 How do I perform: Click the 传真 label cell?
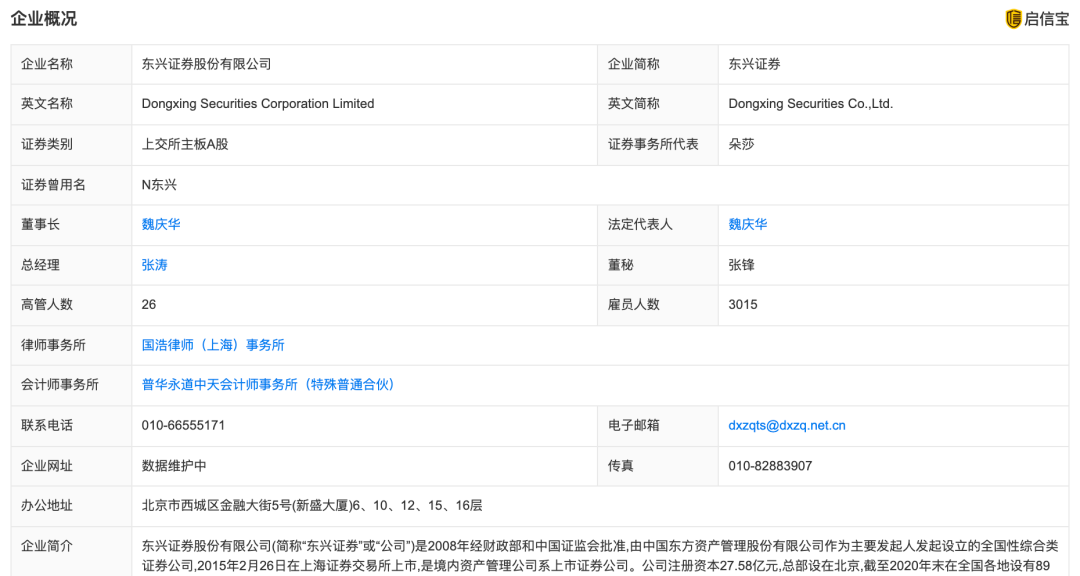[x=658, y=466]
